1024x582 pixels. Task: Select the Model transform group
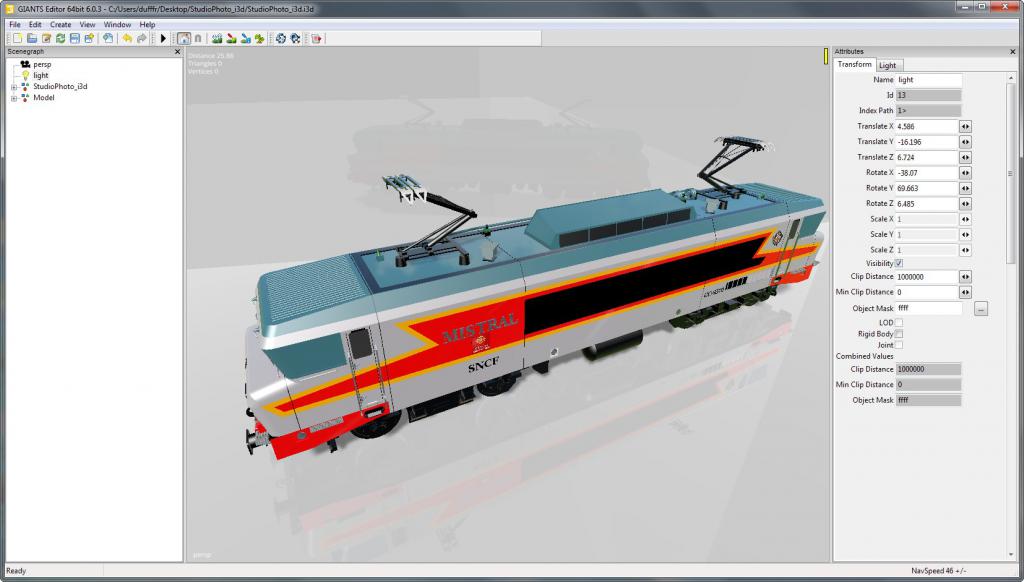44,97
